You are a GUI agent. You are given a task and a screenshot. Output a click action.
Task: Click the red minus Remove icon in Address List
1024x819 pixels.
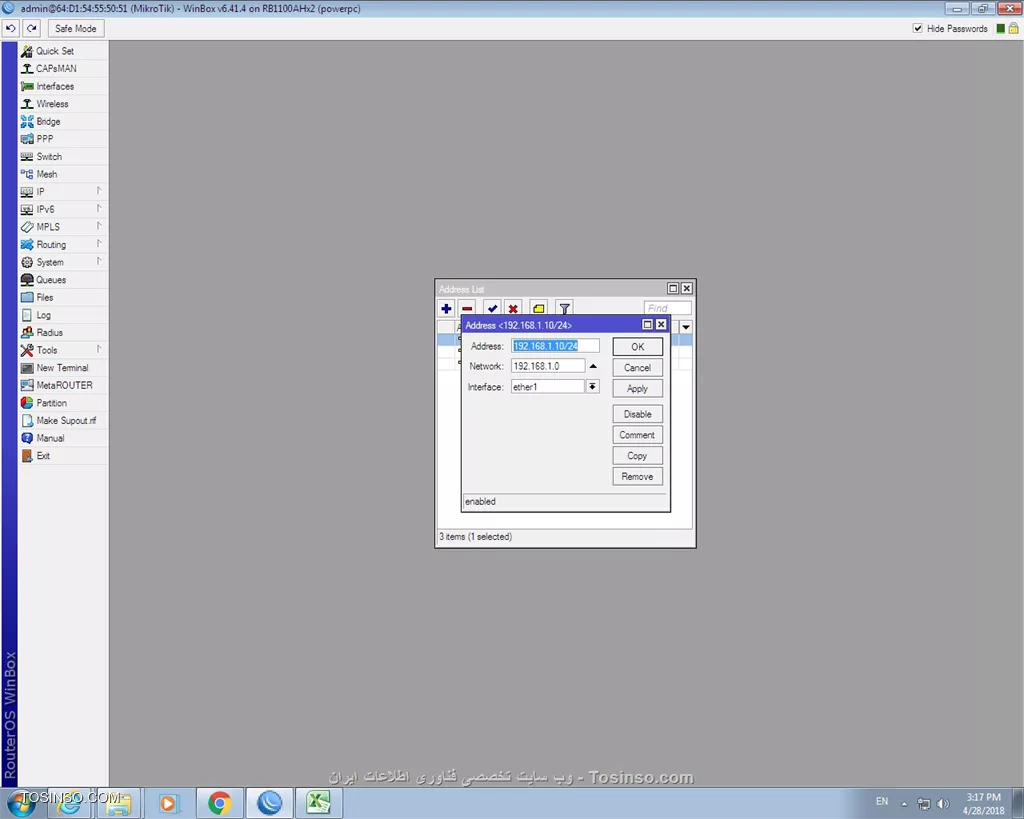pos(467,308)
